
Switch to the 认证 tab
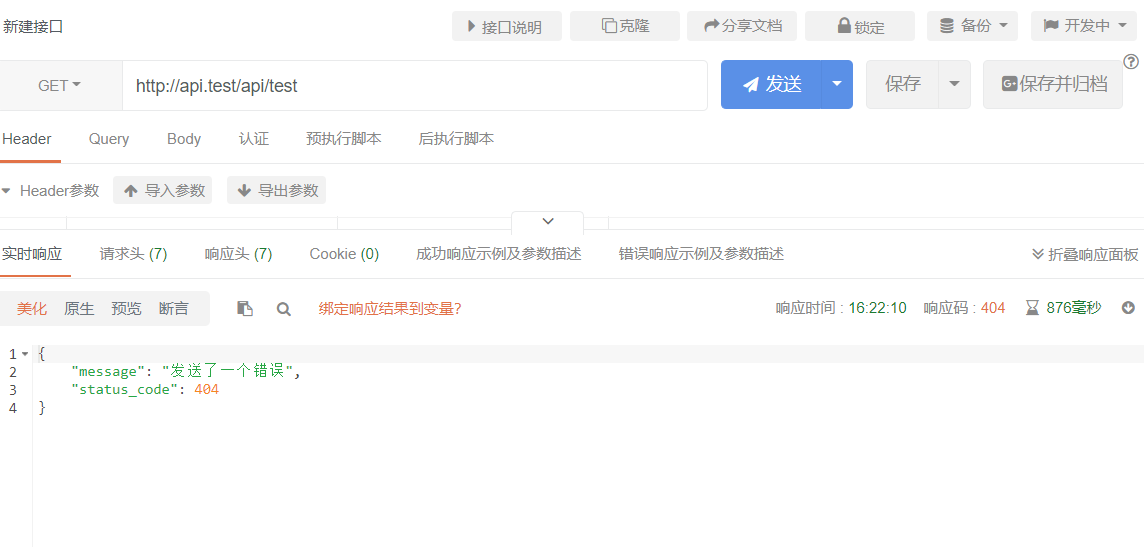tap(254, 139)
